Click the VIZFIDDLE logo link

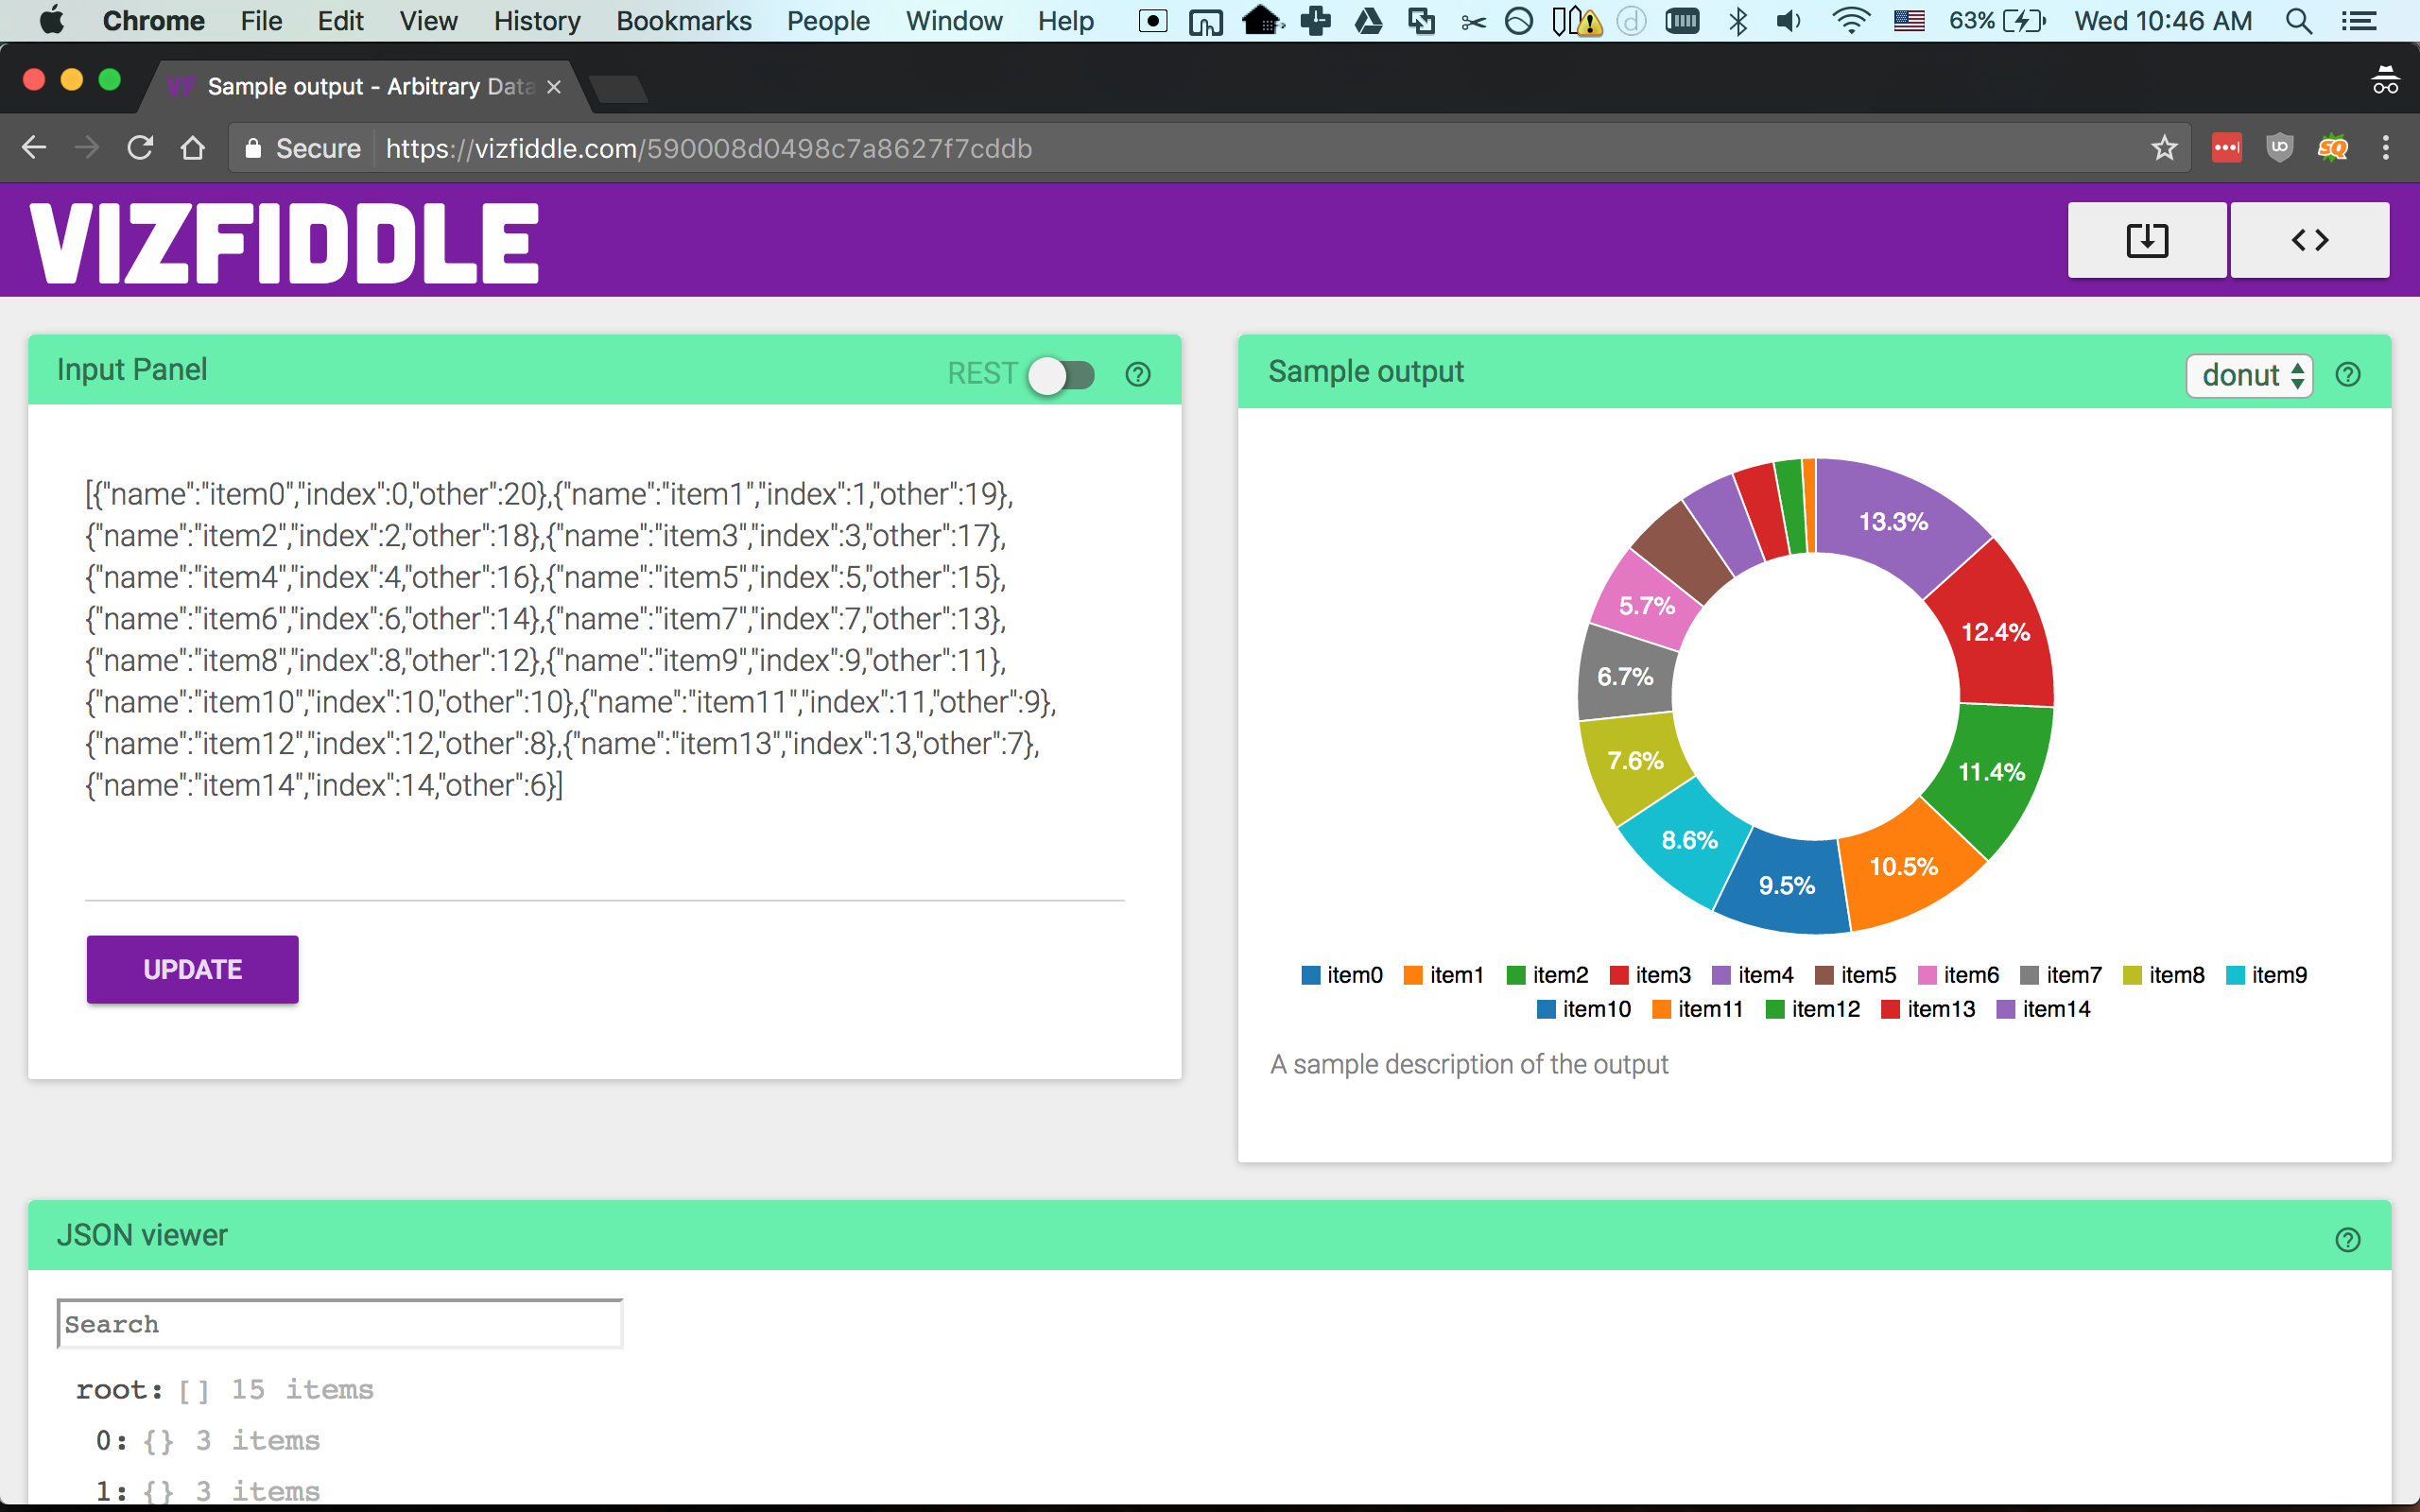click(x=285, y=242)
